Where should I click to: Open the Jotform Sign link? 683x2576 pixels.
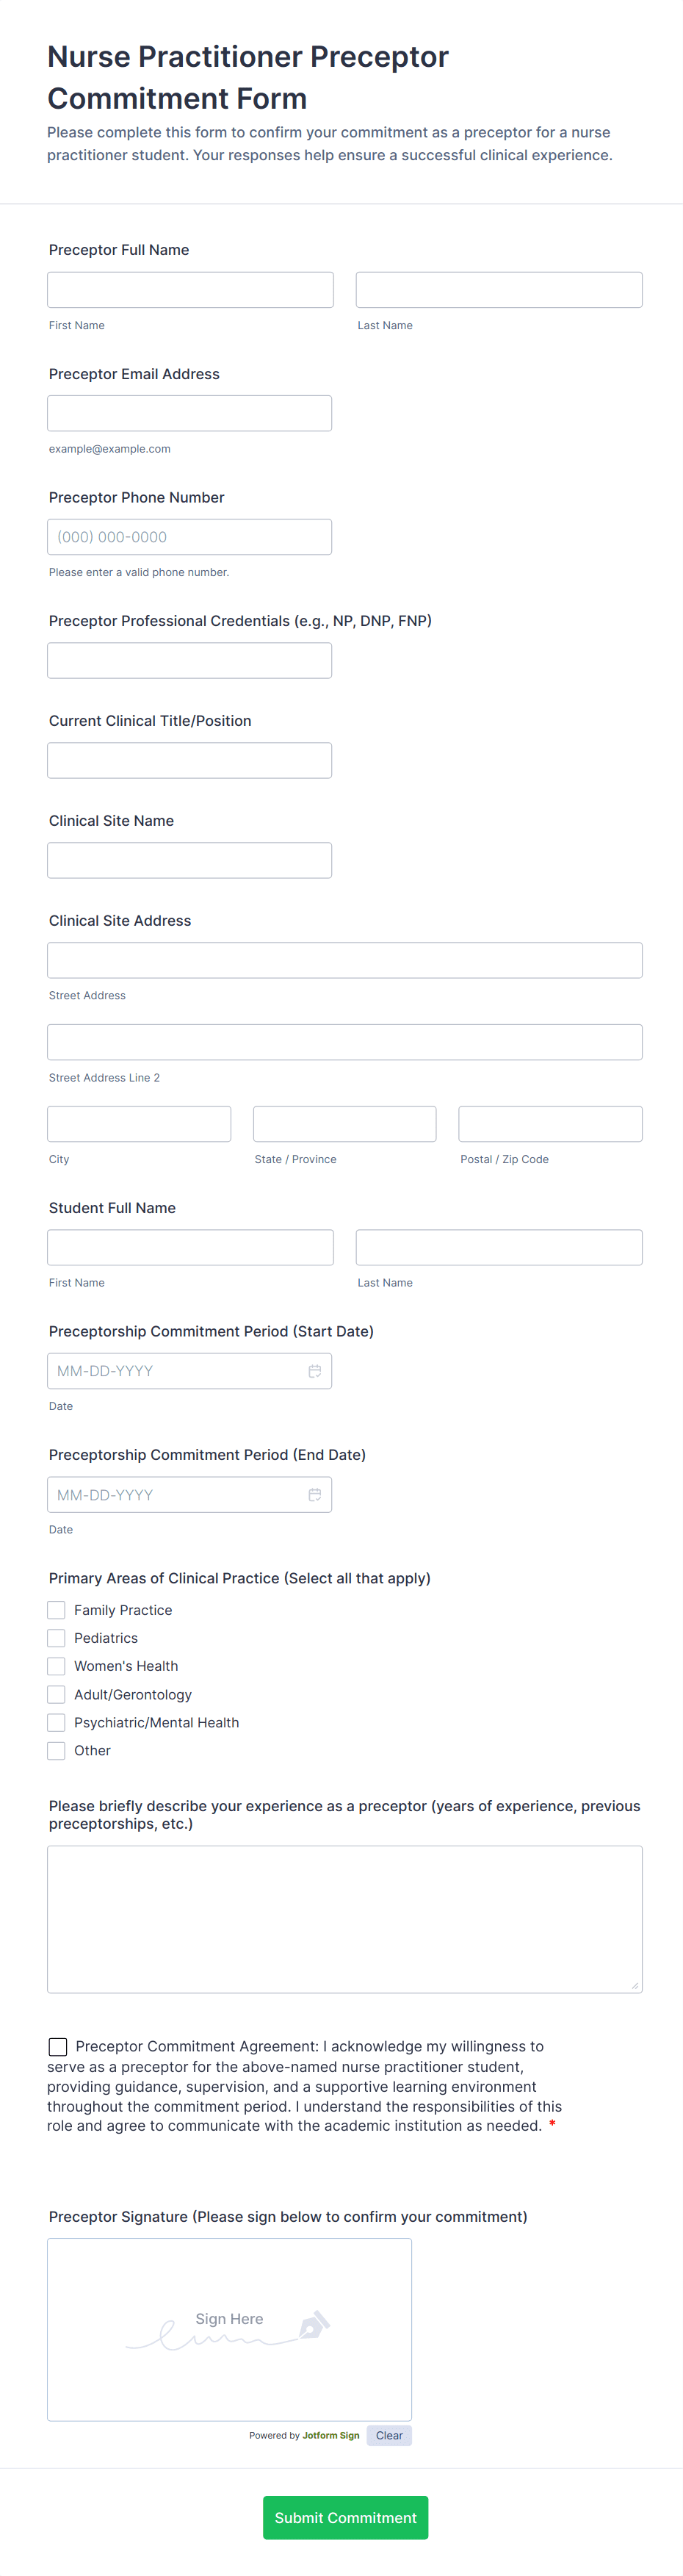(x=331, y=2435)
